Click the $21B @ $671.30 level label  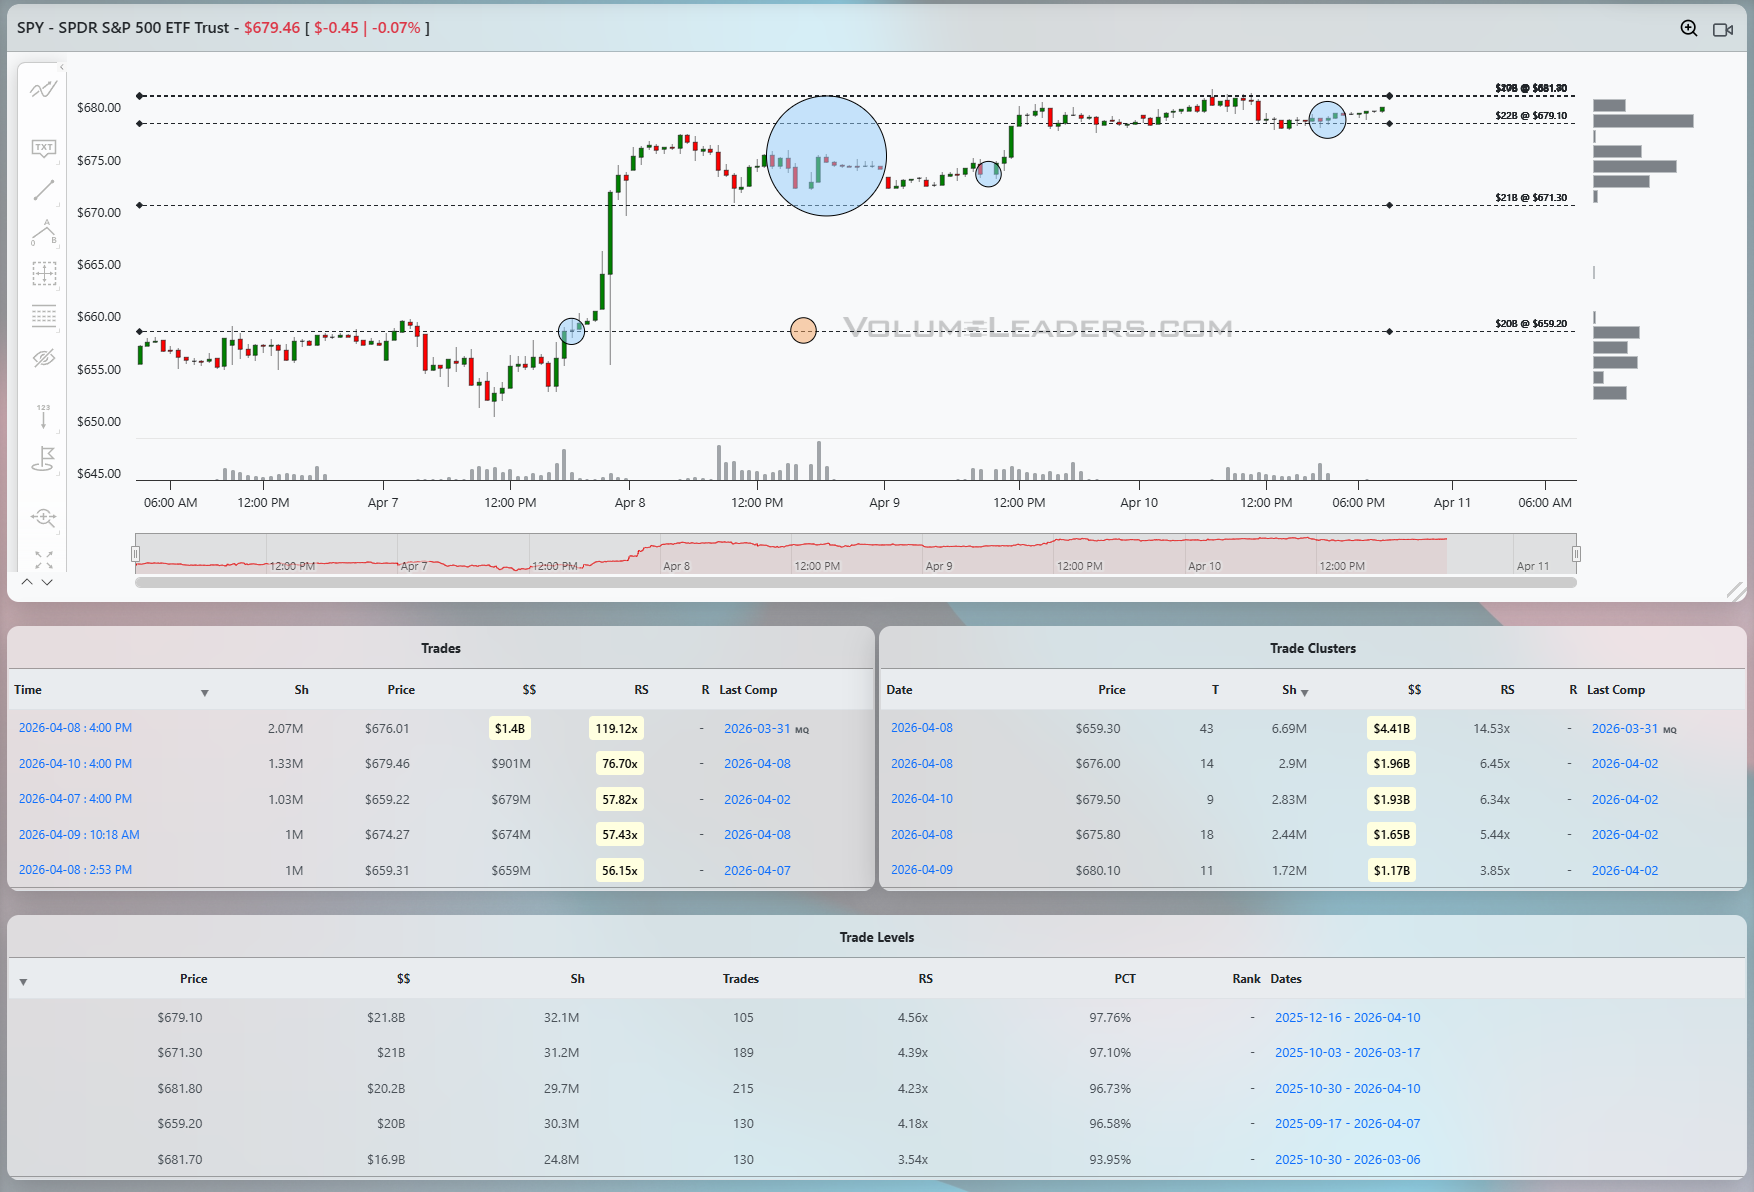point(1531,198)
